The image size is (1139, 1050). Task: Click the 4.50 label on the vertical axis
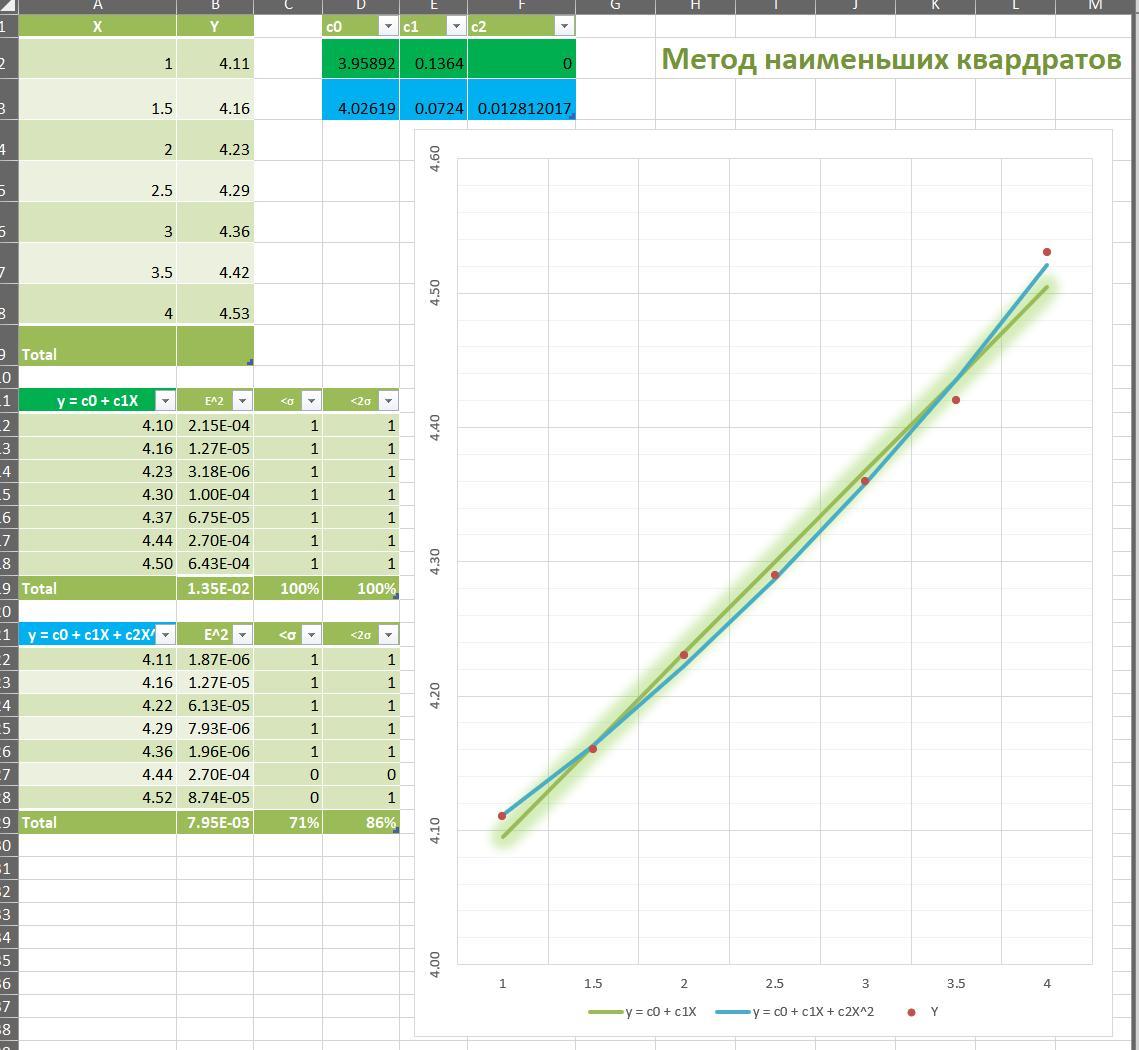(x=434, y=293)
